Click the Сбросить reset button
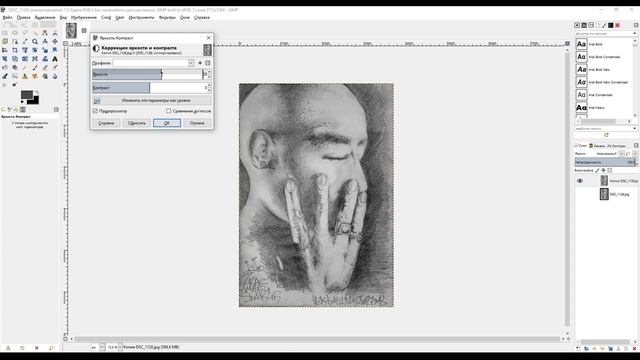The width and height of the screenshot is (640, 360). pyautogui.click(x=136, y=123)
